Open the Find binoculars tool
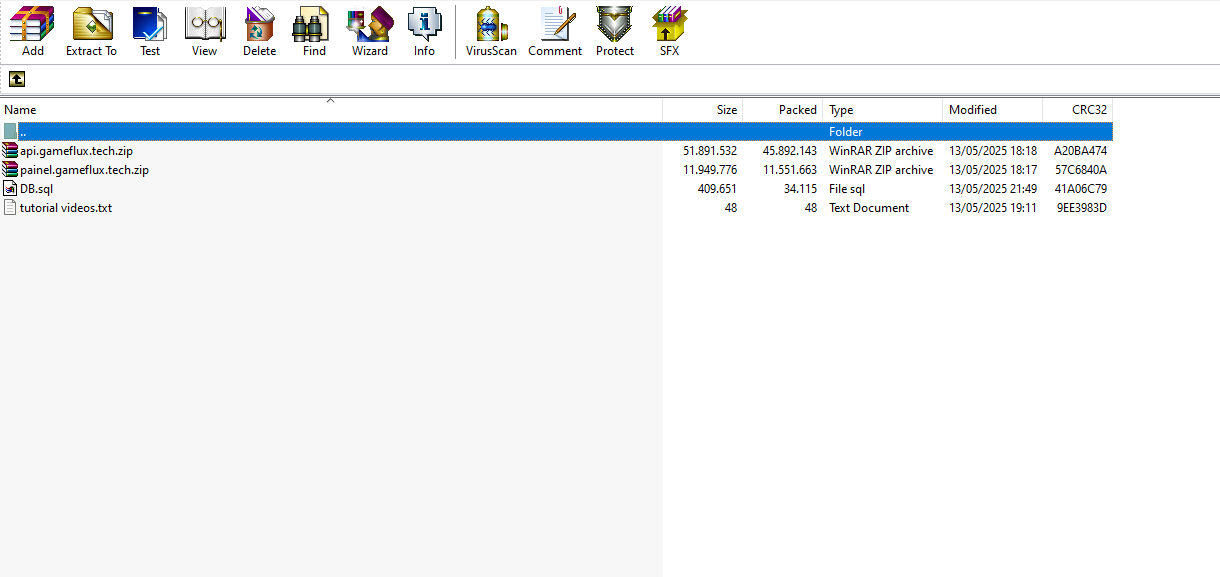Viewport: 1220px width, 577px height. pyautogui.click(x=314, y=30)
